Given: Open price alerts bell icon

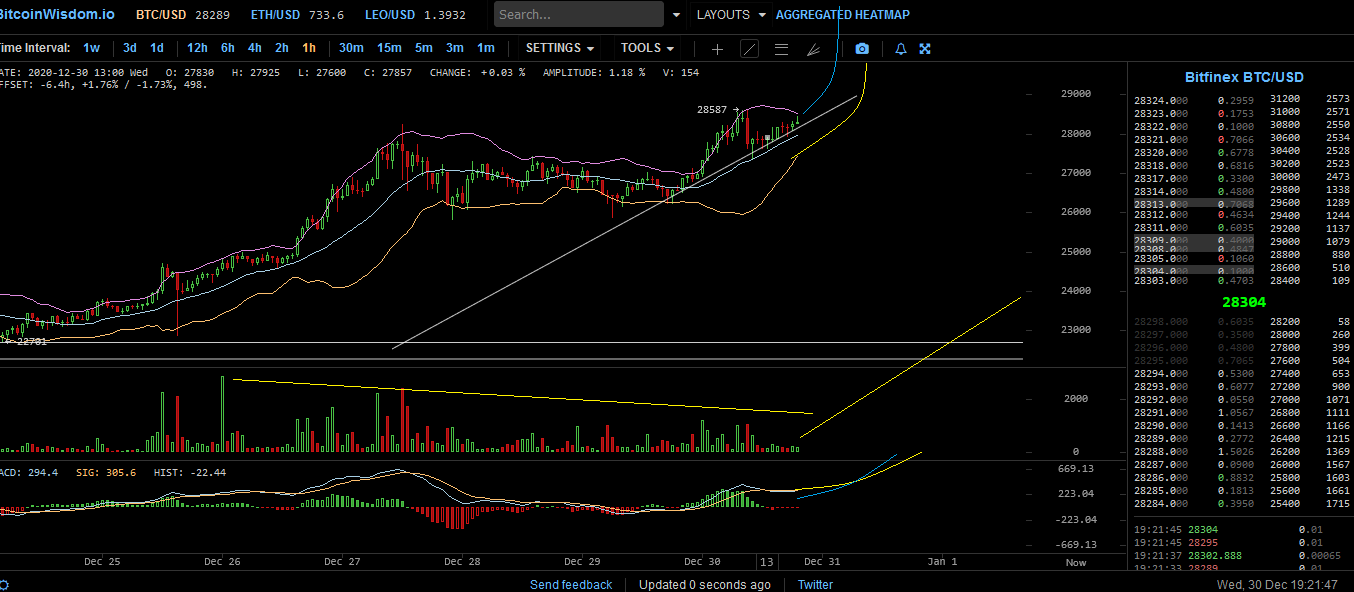Looking at the screenshot, I should pos(900,48).
